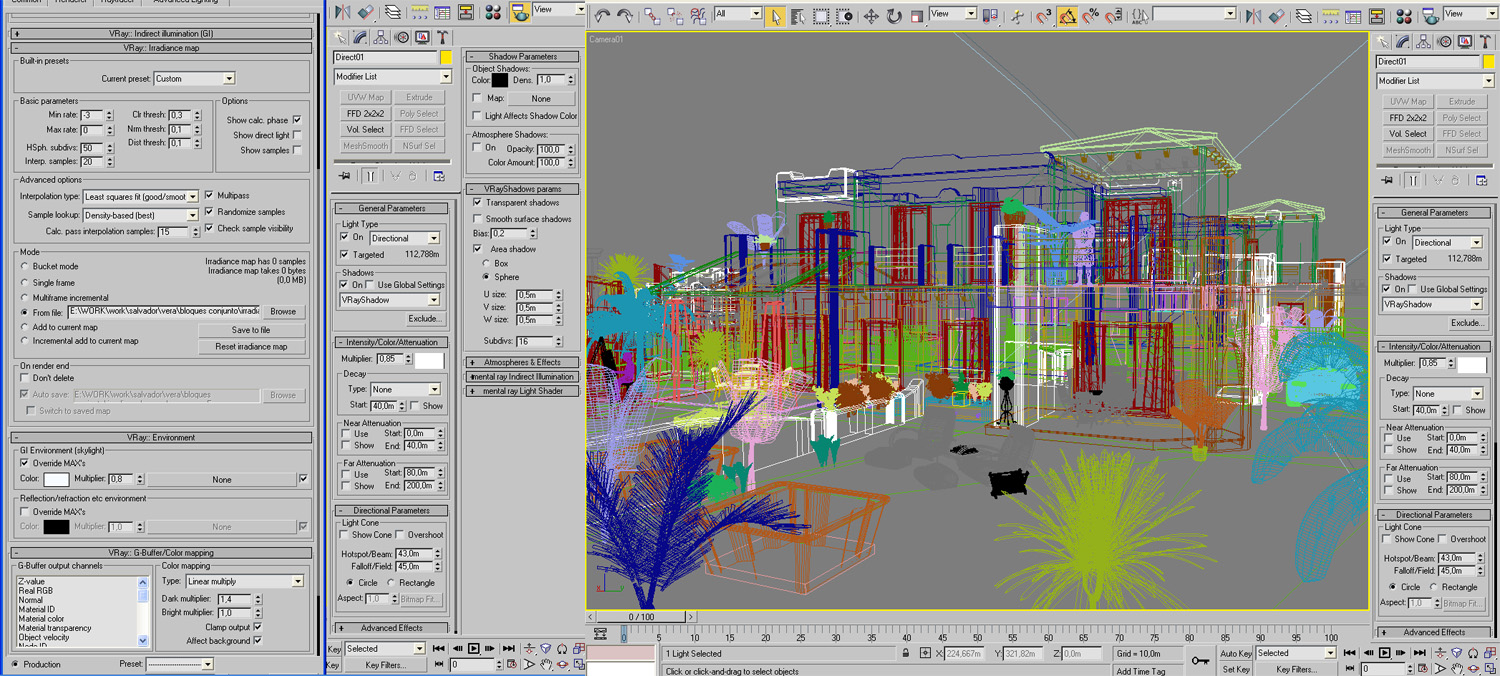The height and width of the screenshot is (676, 1500).
Task: Collapse the VRay:: Irradiance map rollout
Action: point(162,48)
